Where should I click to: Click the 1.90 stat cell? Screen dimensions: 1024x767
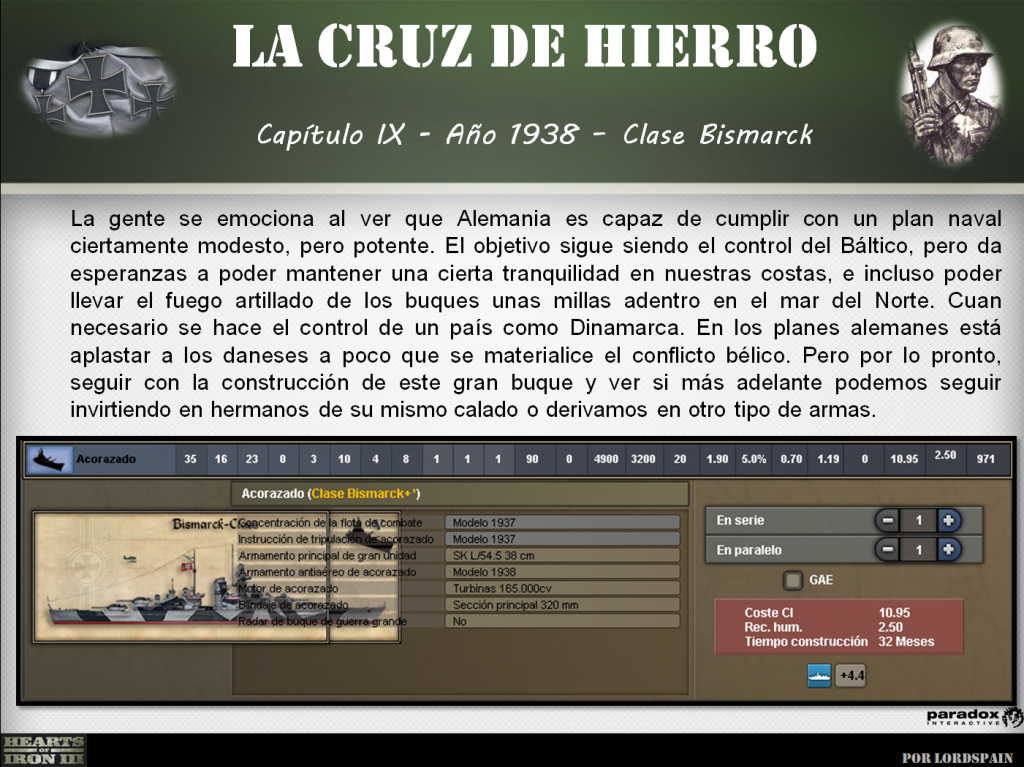717,459
